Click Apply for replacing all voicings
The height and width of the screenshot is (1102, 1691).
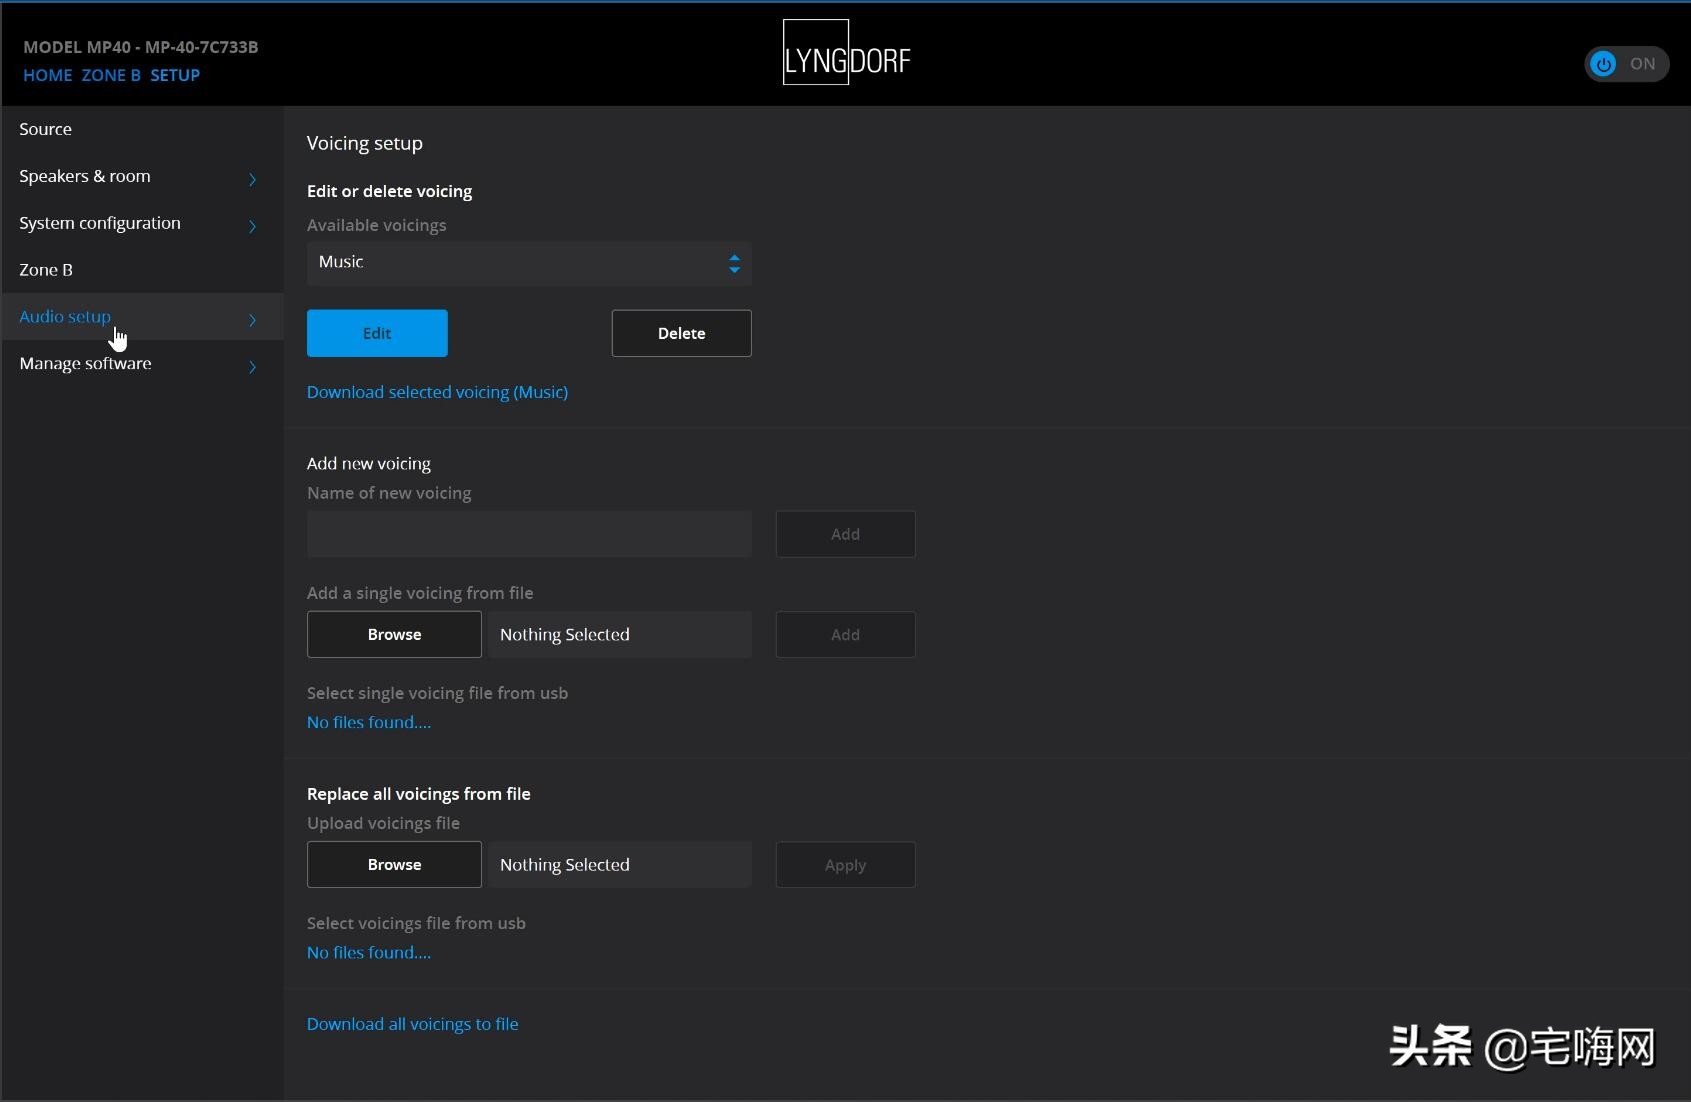[x=845, y=865]
